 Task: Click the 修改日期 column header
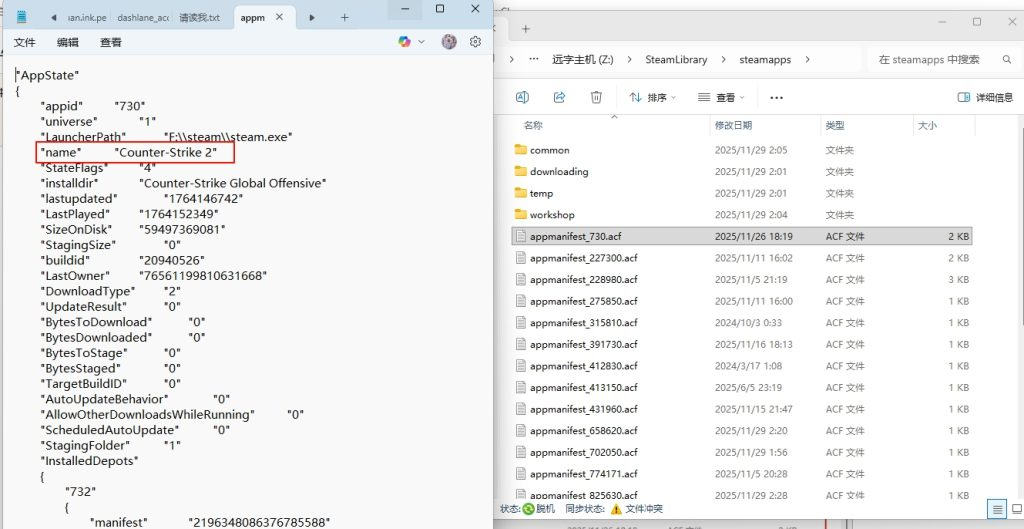point(732,126)
